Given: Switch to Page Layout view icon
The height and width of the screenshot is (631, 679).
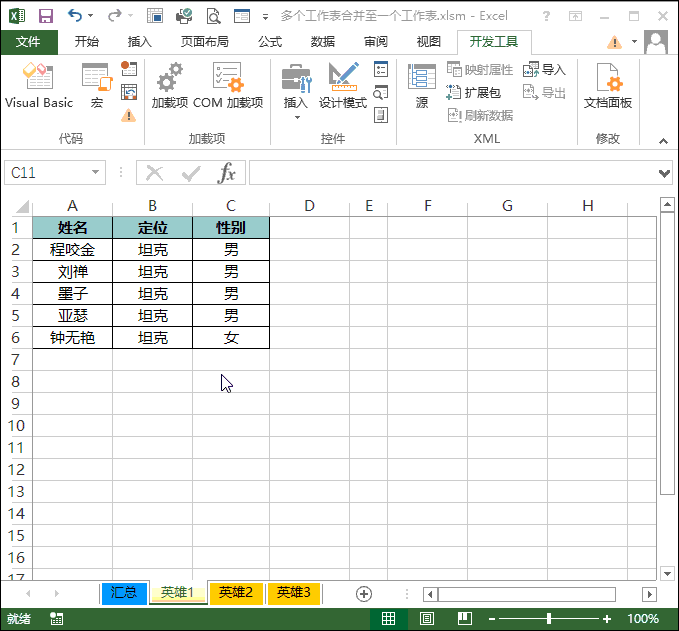Looking at the screenshot, I should [x=427, y=618].
